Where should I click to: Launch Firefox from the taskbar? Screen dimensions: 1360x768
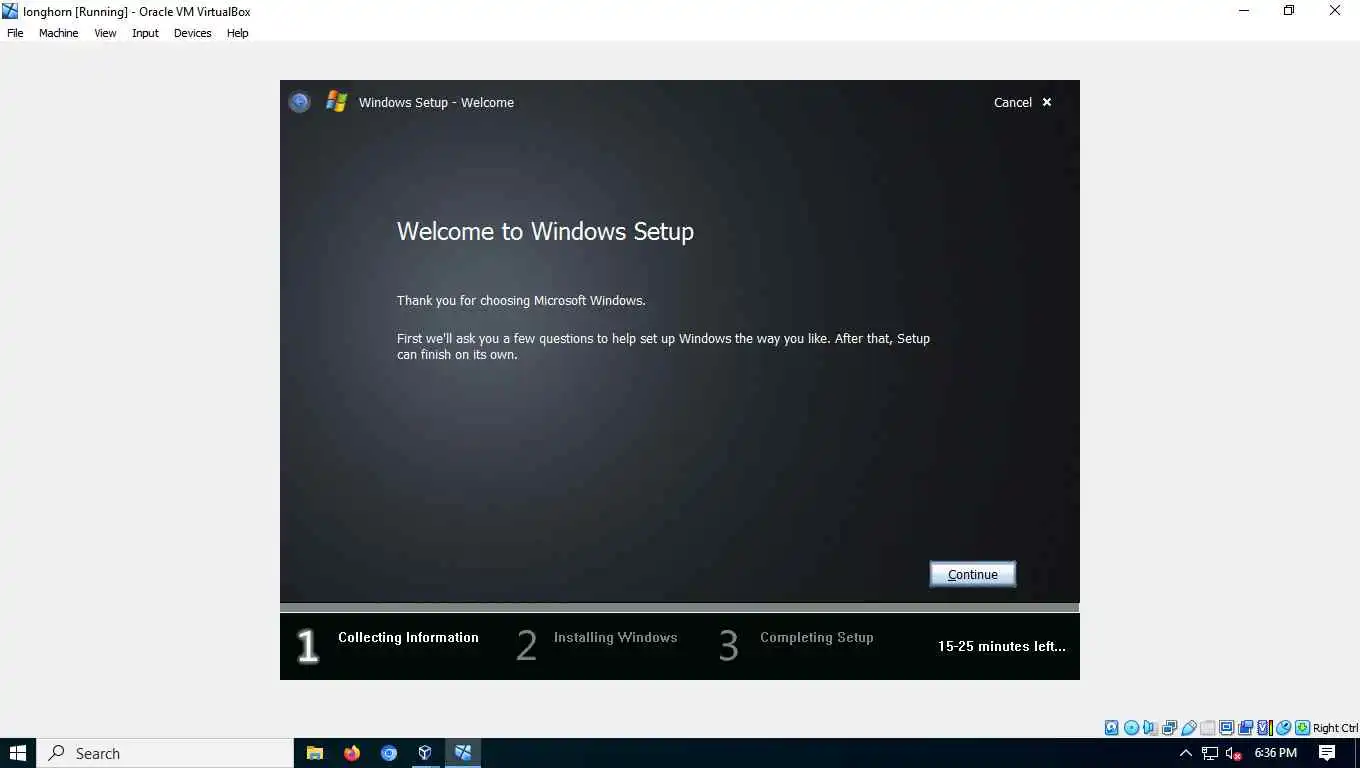pos(352,753)
